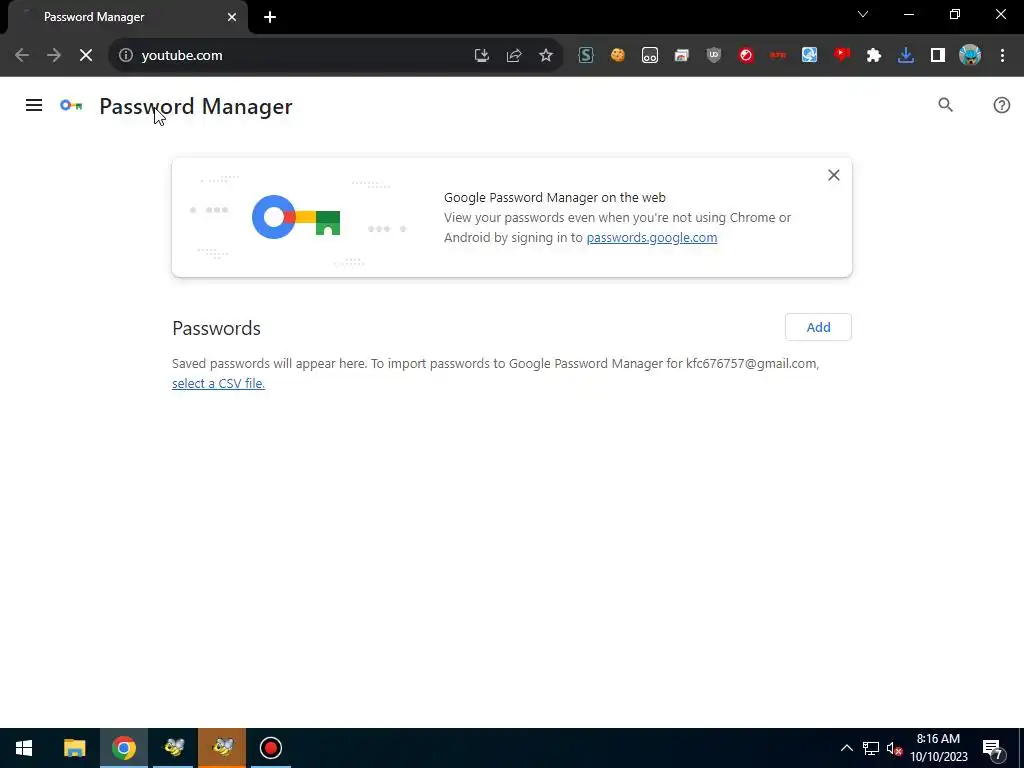Viewport: 1024px width, 768px height.
Task: Open the Chrome three-dot menu
Action: click(x=1002, y=56)
